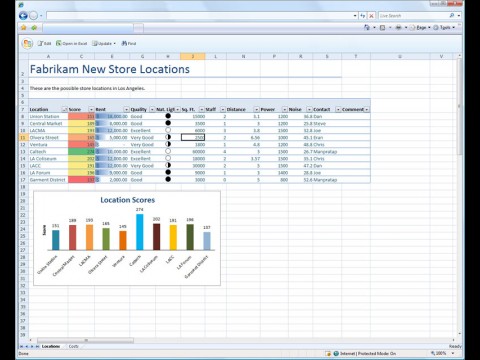Image resolution: width=480 pixels, height=360 pixels.
Task: Click the horizontal scrollbar thumb
Action: 86,340
